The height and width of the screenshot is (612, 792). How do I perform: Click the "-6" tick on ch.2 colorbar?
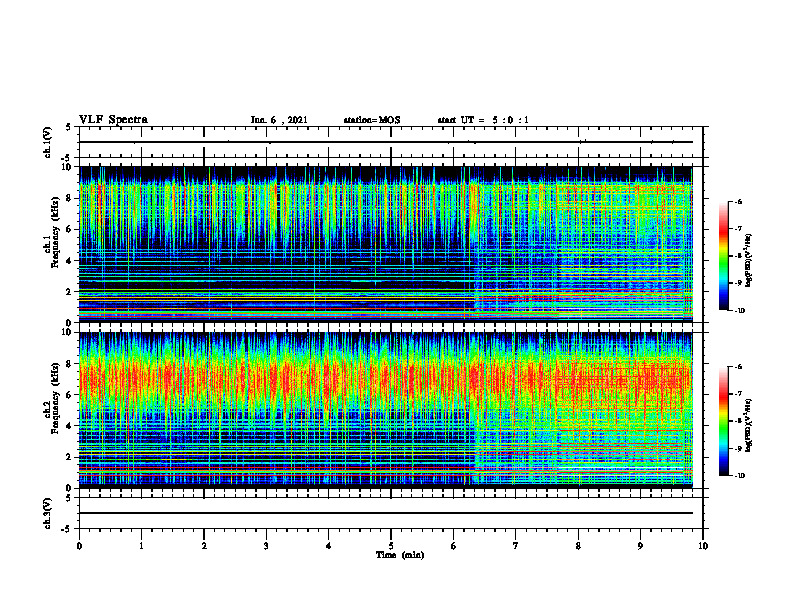[x=738, y=367]
